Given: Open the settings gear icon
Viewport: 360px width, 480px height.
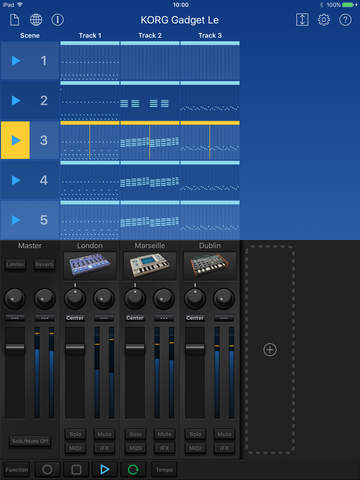Looking at the screenshot, I should tap(324, 20).
